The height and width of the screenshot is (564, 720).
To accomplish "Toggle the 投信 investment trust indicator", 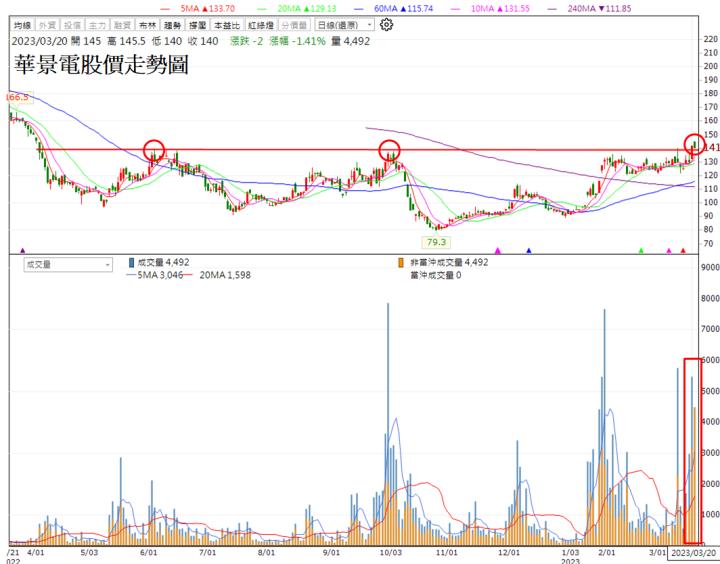I will click(x=72, y=25).
